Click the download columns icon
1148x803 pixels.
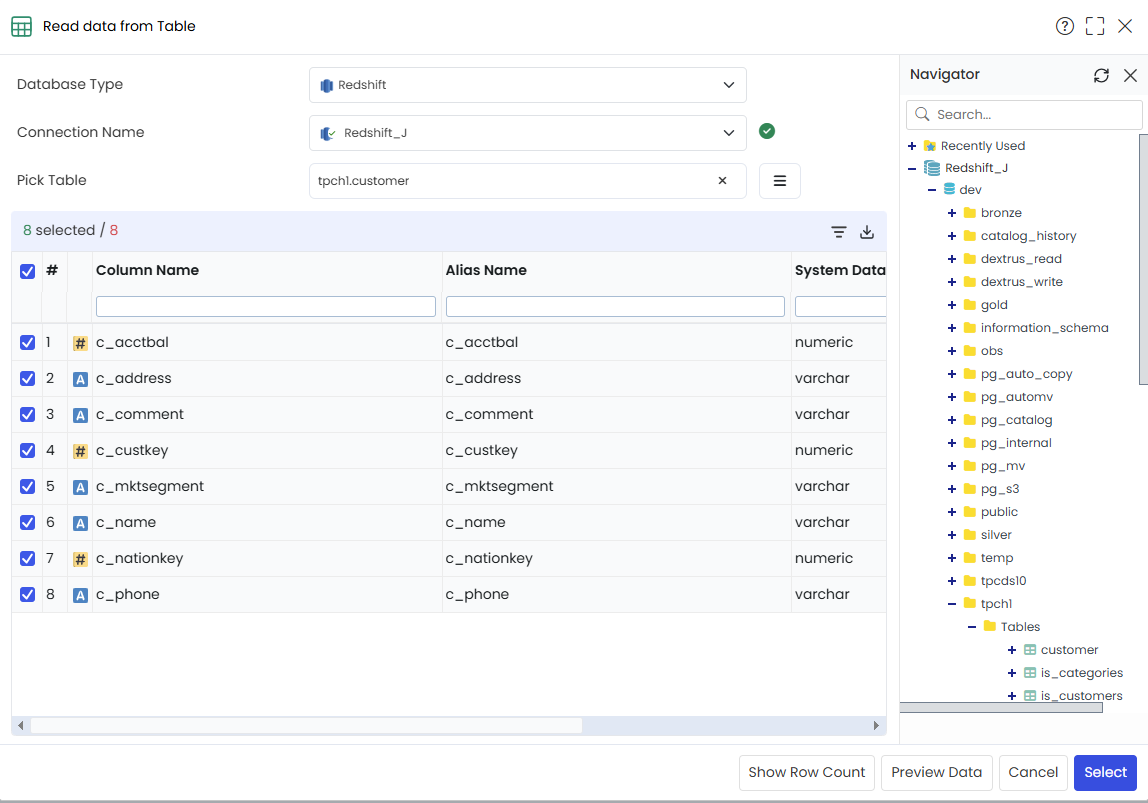(x=867, y=232)
